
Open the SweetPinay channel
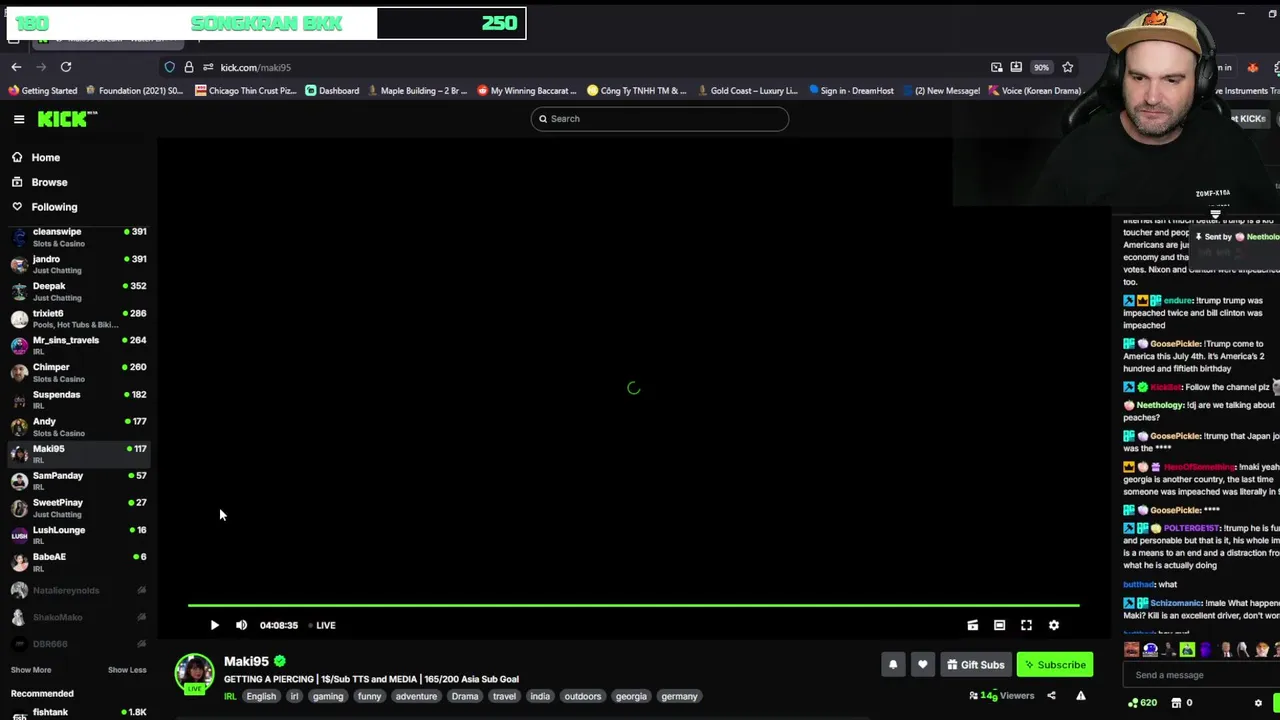pos(78,508)
